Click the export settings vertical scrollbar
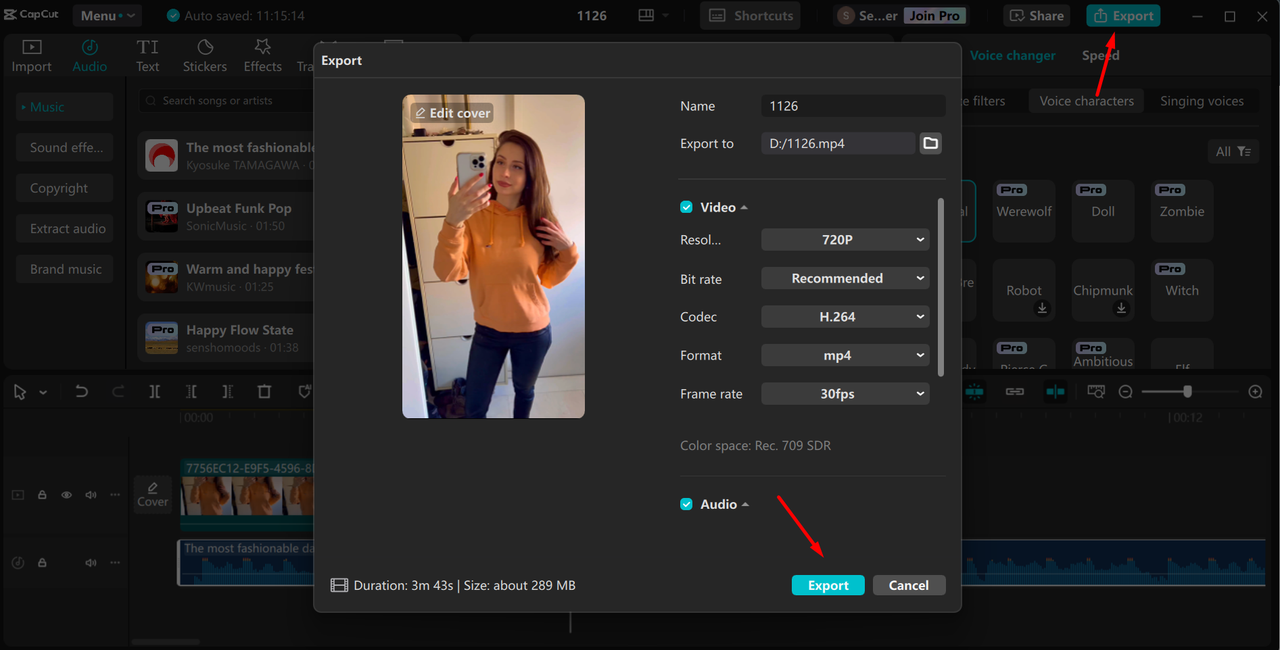Image resolution: width=1280 pixels, height=650 pixels. pos(940,287)
